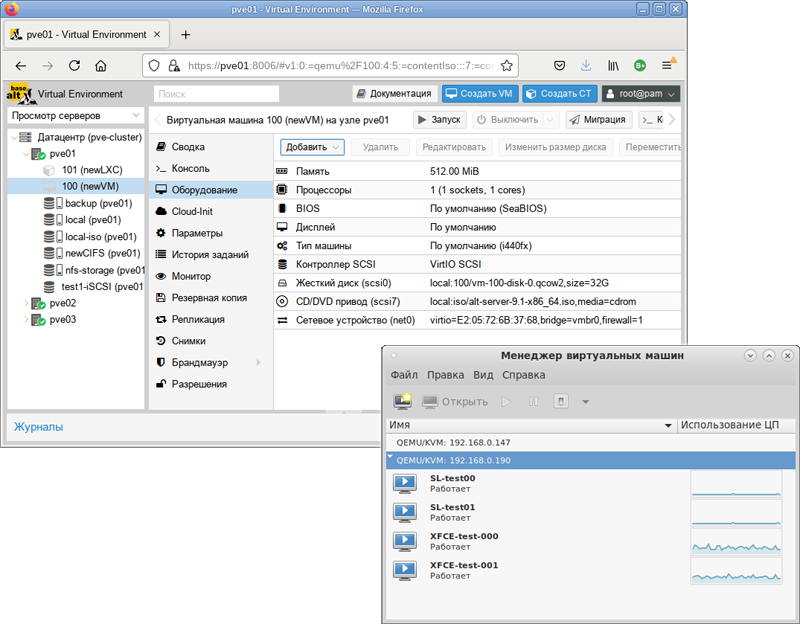Open the Правка menu
800x624 pixels.
click(445, 375)
